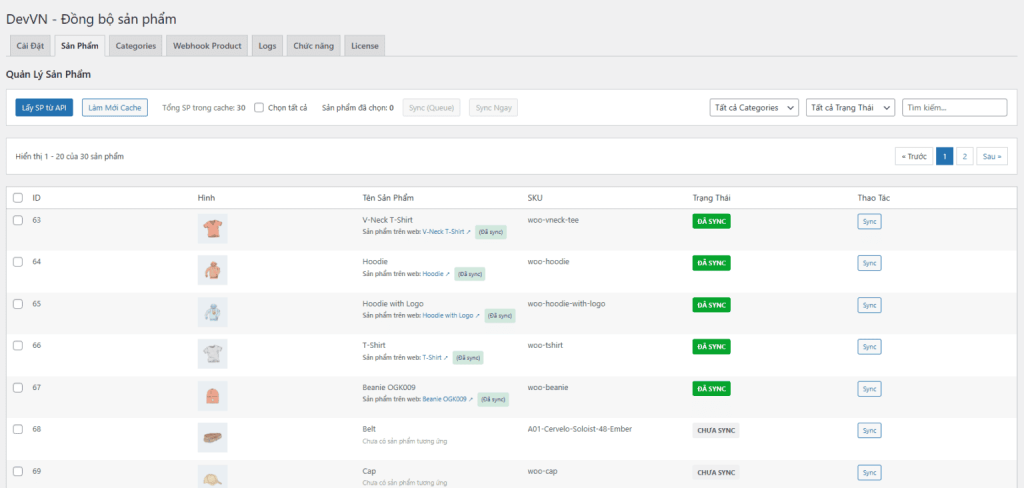Switch to the Webhook Product tab
This screenshot has height=488, width=1024.
207,45
